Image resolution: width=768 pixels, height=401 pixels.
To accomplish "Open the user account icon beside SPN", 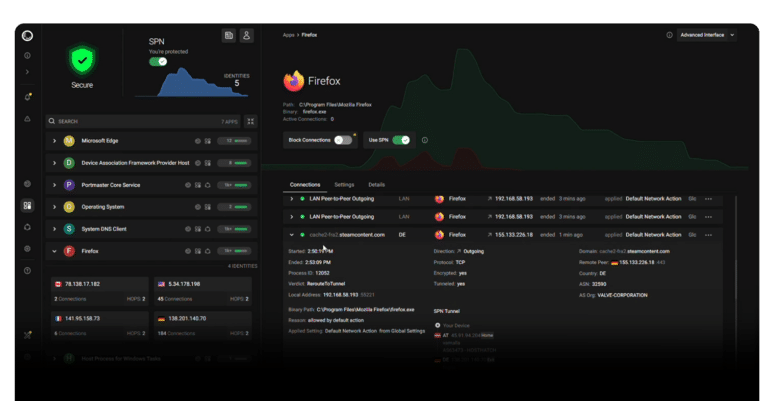I will [x=246, y=36].
